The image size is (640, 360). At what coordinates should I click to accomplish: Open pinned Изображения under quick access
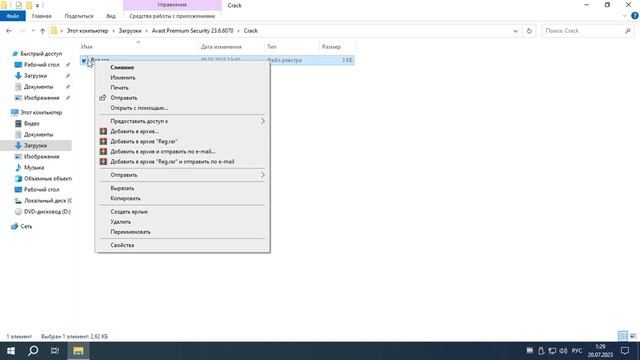click(x=41, y=98)
